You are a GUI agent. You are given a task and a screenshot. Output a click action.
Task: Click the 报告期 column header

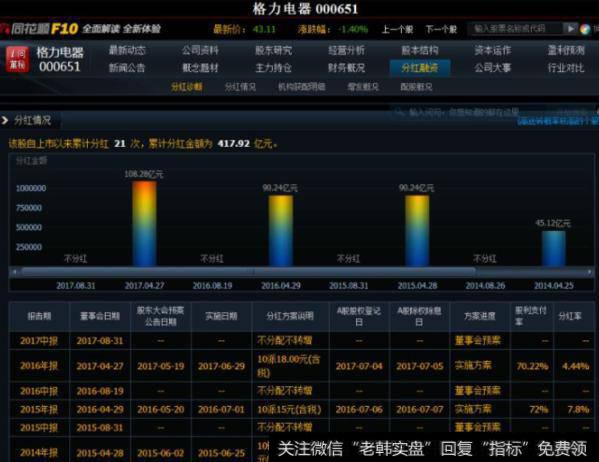pyautogui.click(x=39, y=316)
